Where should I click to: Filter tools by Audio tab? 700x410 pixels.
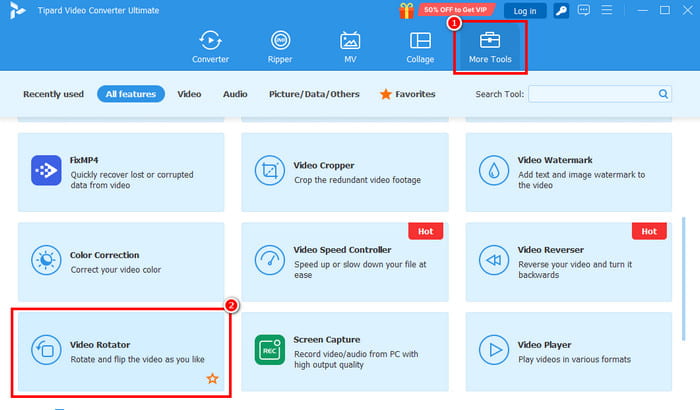coord(235,94)
